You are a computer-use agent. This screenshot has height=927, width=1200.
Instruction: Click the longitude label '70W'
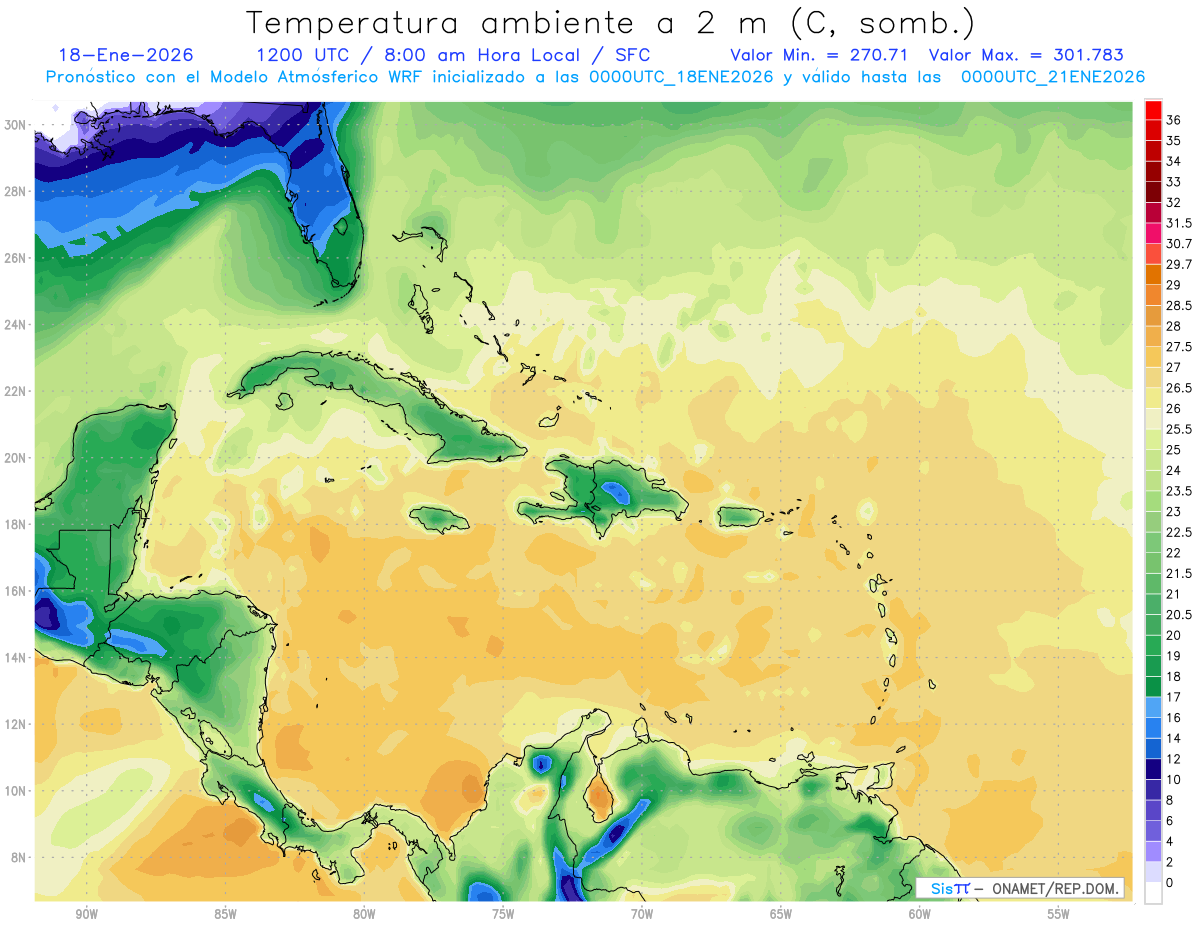(642, 914)
